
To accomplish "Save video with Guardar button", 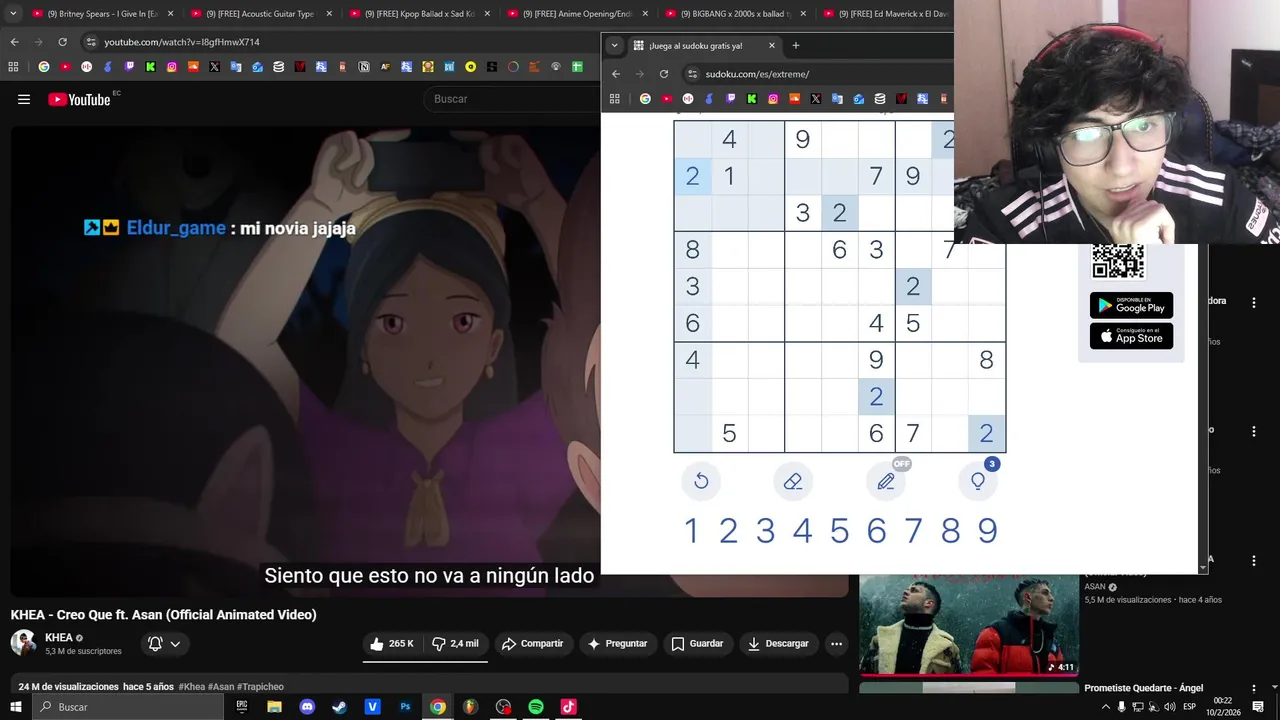I will tap(697, 644).
